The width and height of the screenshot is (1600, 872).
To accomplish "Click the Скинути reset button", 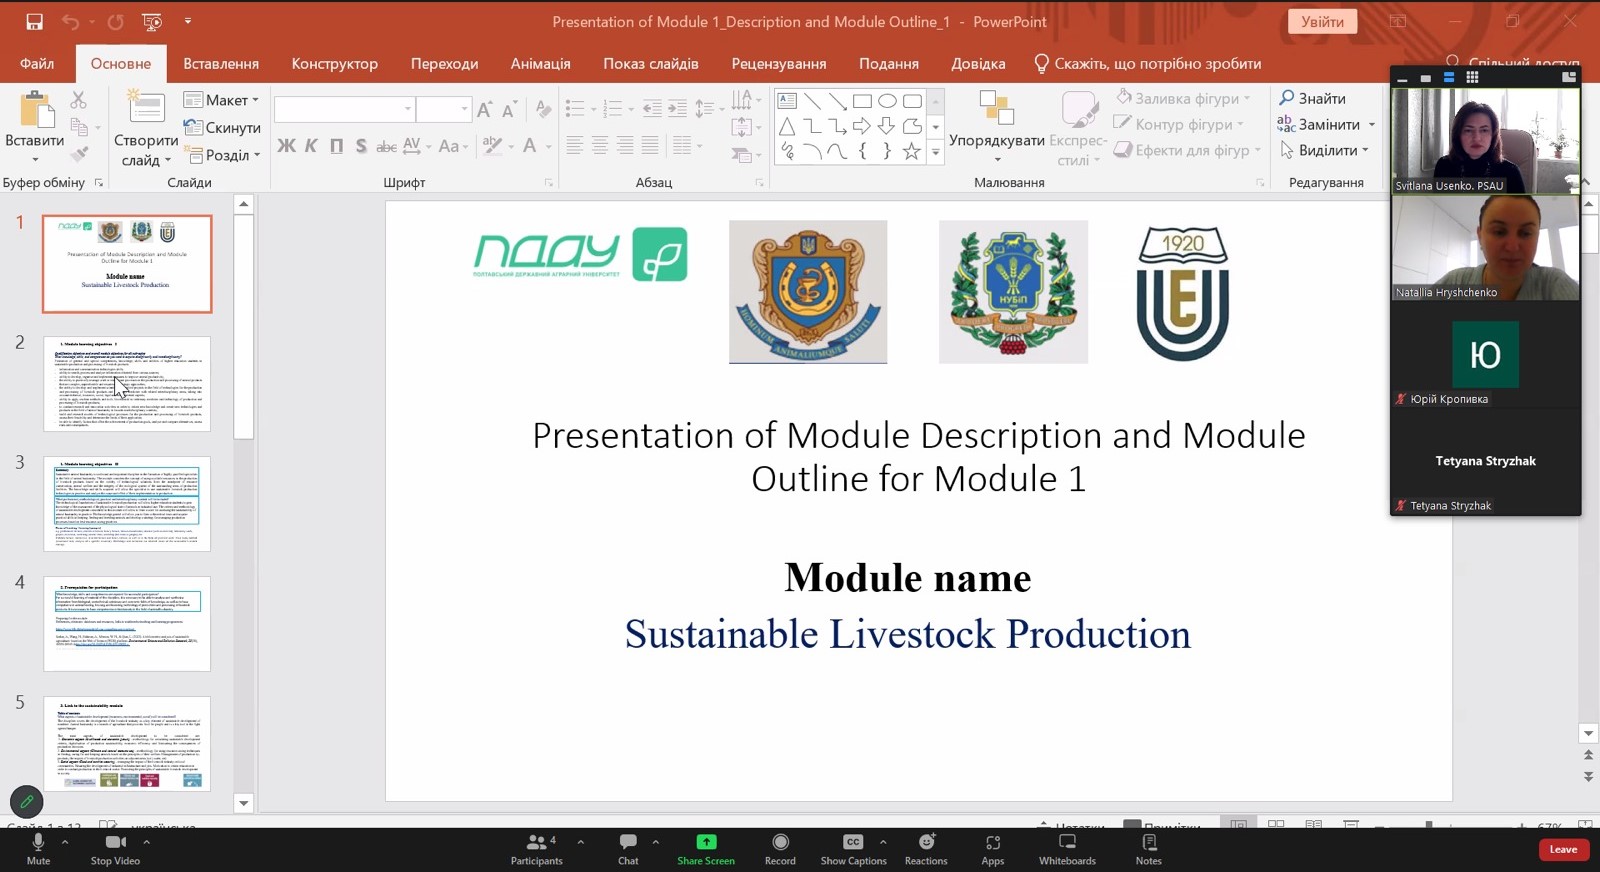I will (x=222, y=128).
